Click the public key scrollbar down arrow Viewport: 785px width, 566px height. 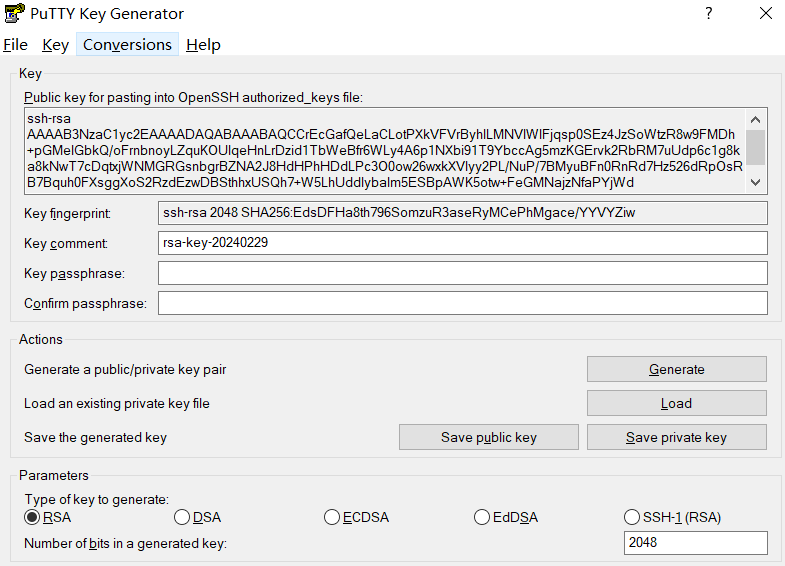pyautogui.click(x=755, y=182)
